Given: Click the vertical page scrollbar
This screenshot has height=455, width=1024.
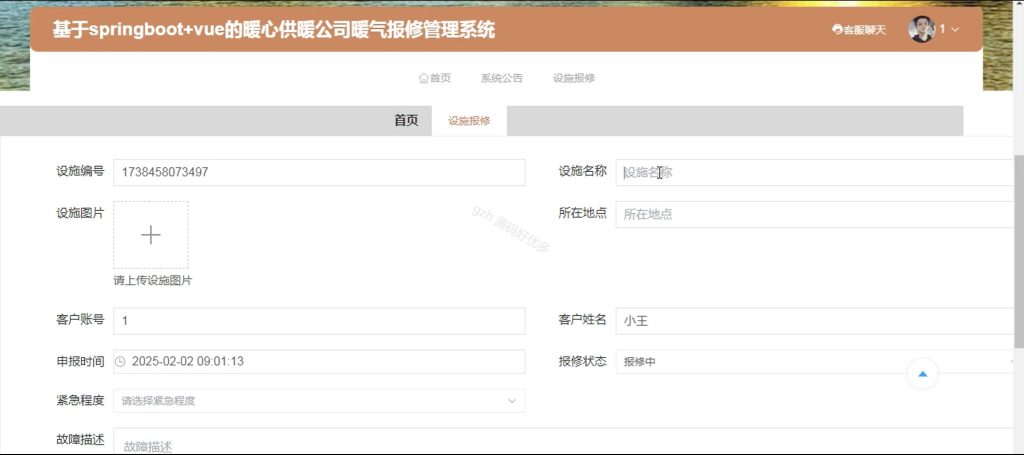Looking at the screenshot, I should [1019, 251].
